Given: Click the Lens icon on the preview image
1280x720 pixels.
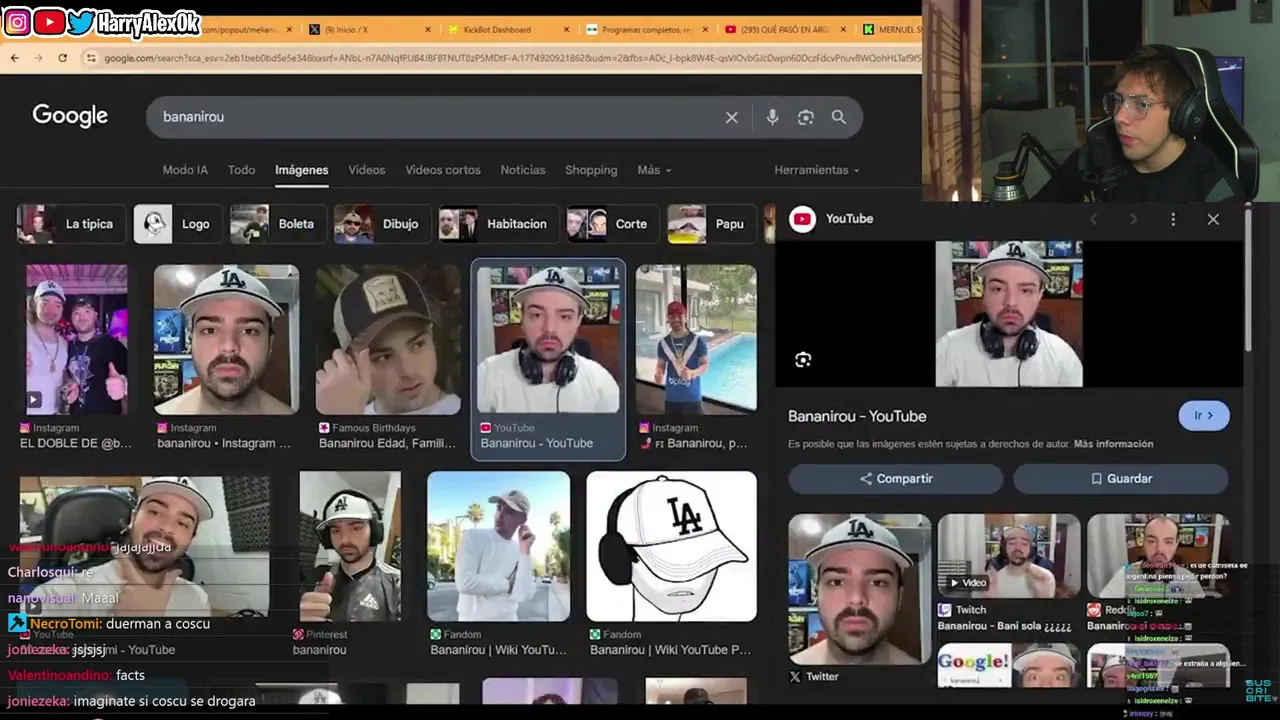Looking at the screenshot, I should (803, 360).
